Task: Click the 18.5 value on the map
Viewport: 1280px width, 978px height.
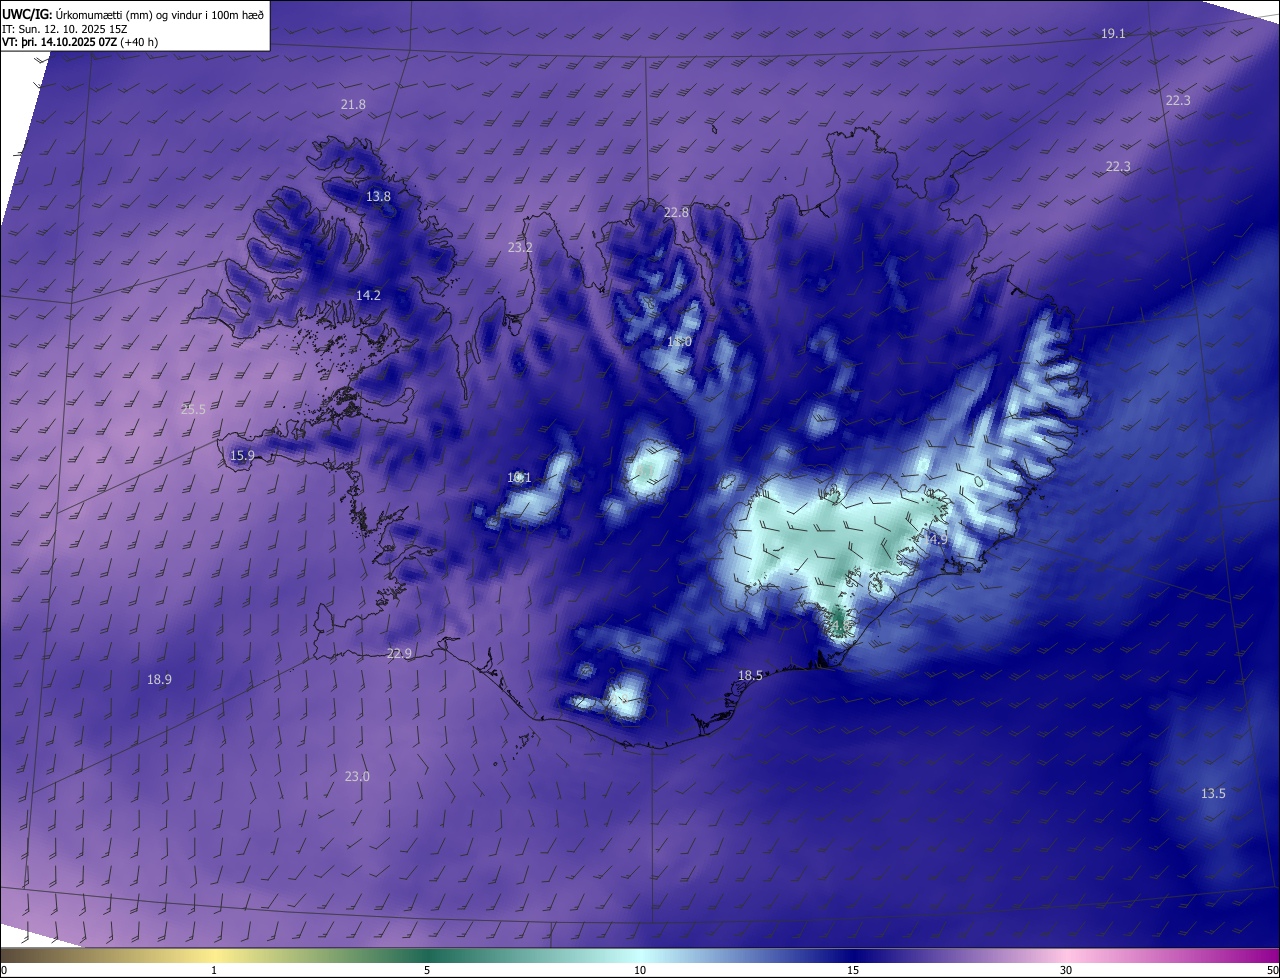Action: pyautogui.click(x=750, y=676)
